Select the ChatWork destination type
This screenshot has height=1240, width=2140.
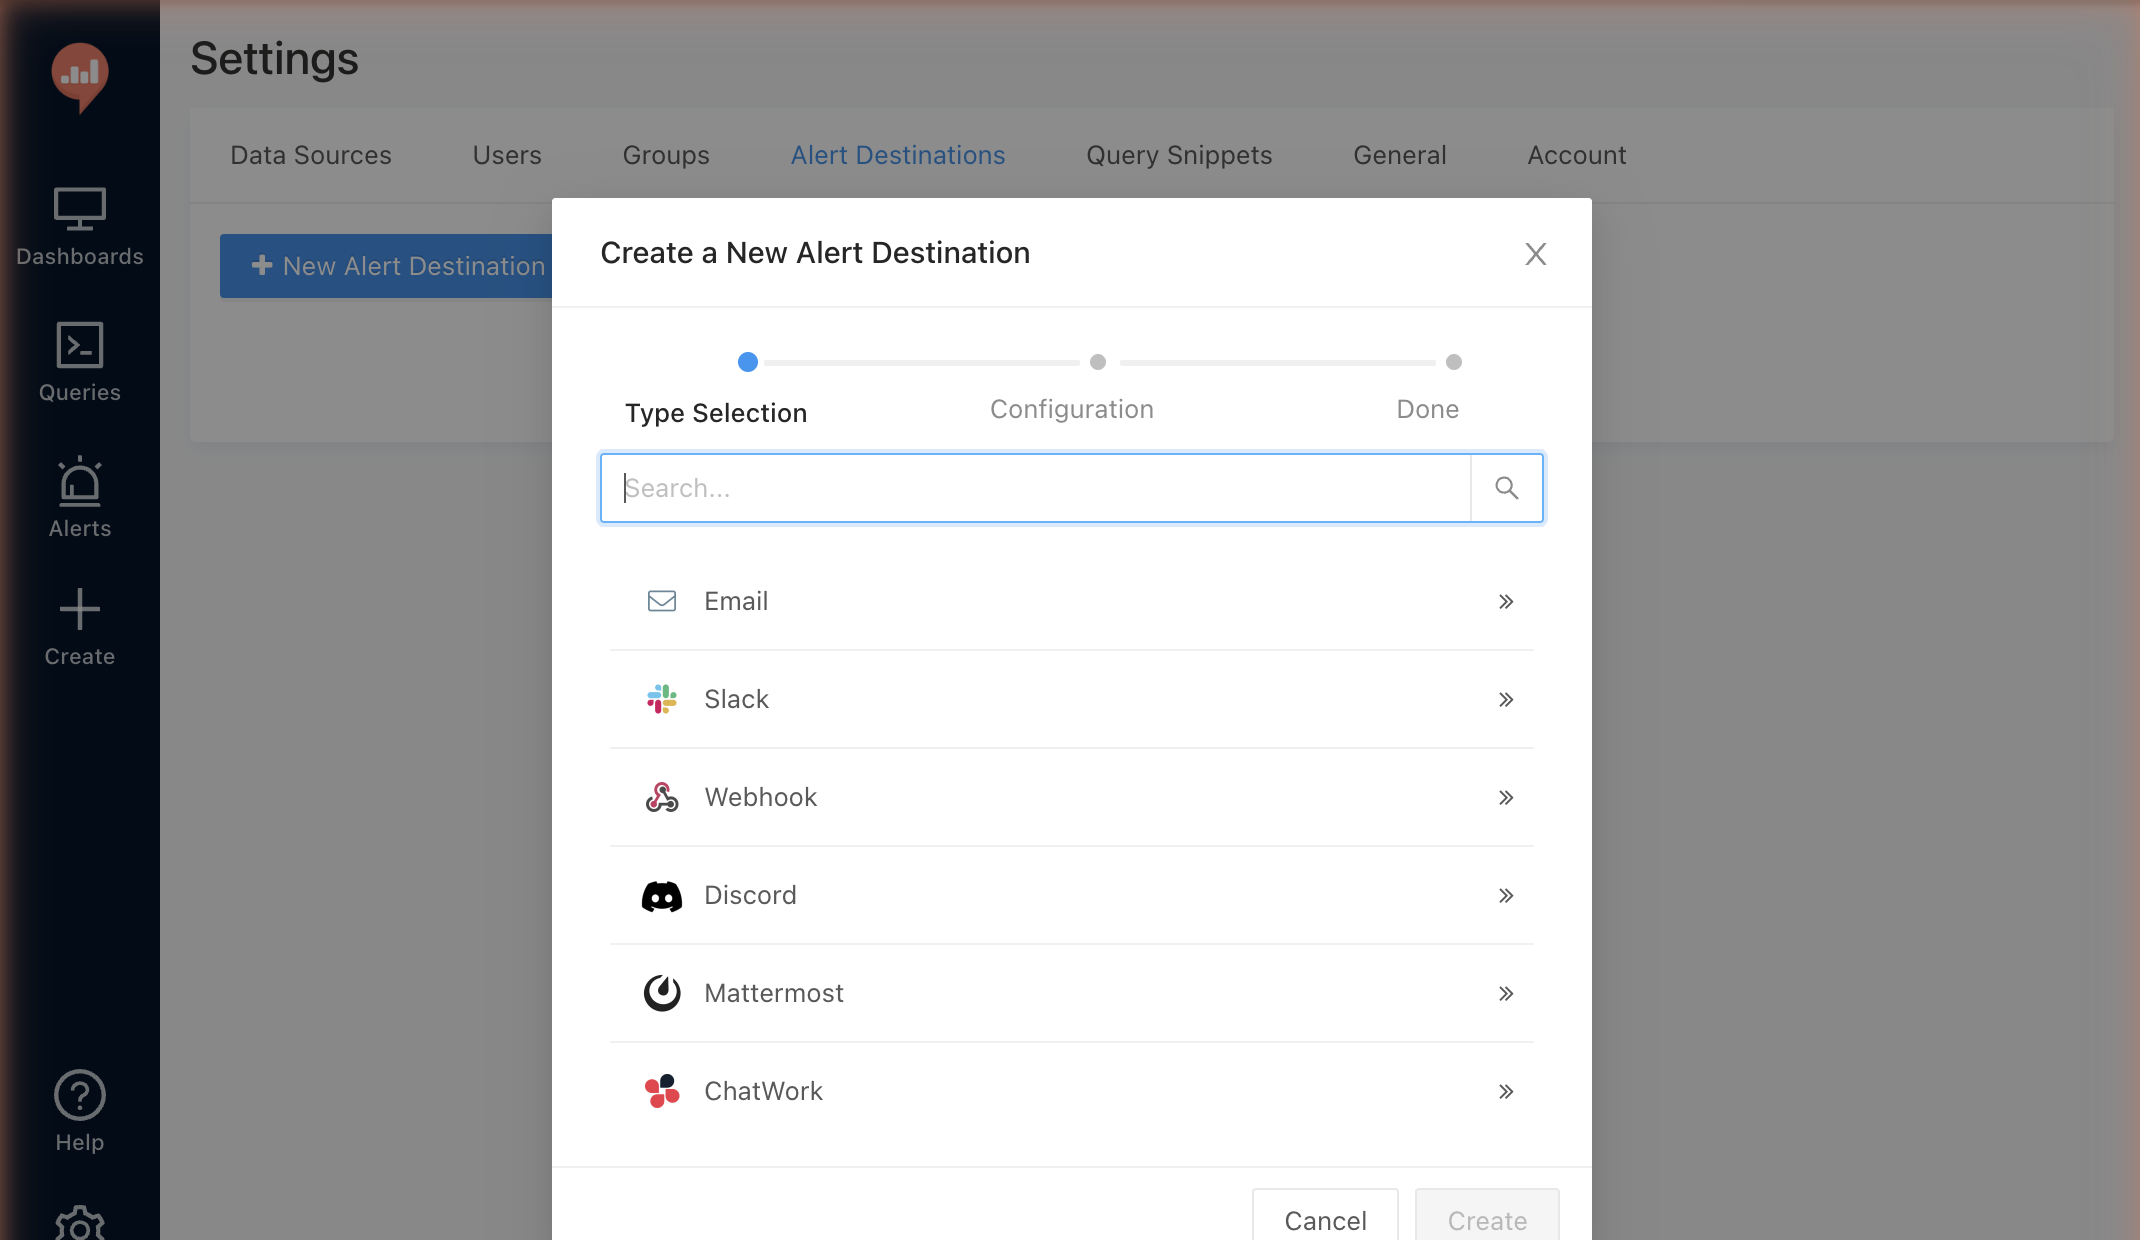coord(1072,1091)
